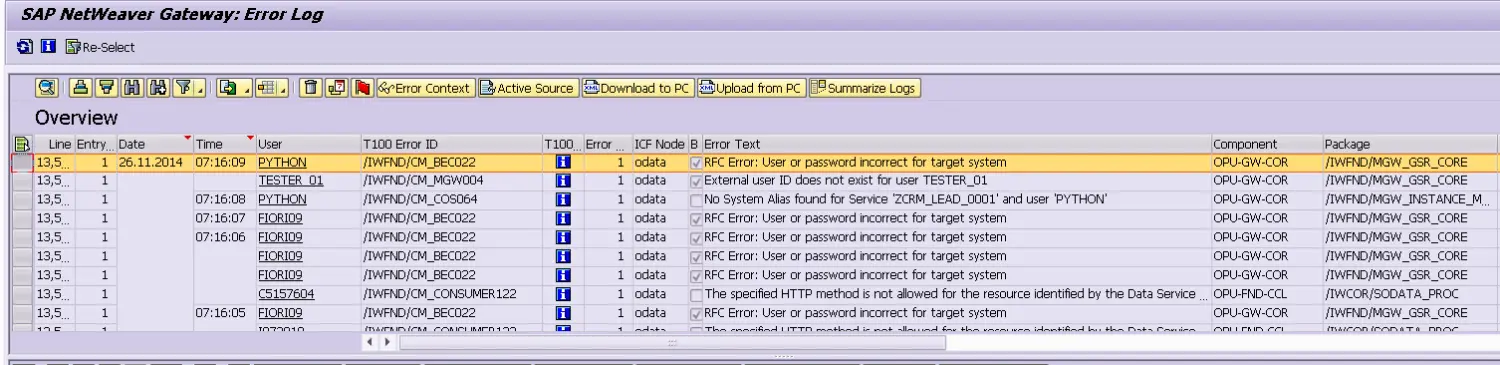Open user link PYTHON in the 07:16:08 row

pyautogui.click(x=282, y=199)
